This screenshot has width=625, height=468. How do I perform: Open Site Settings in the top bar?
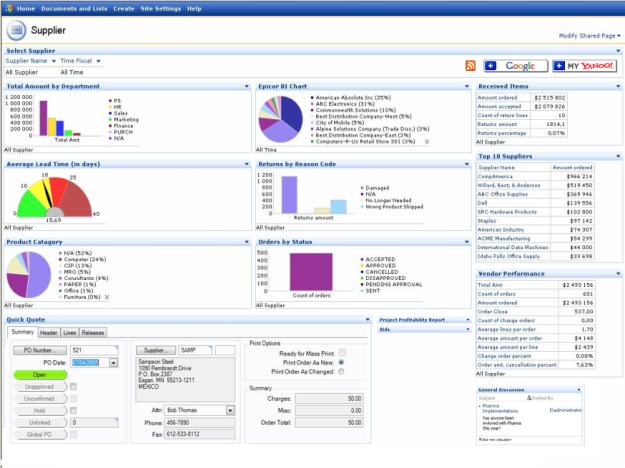pos(161,8)
